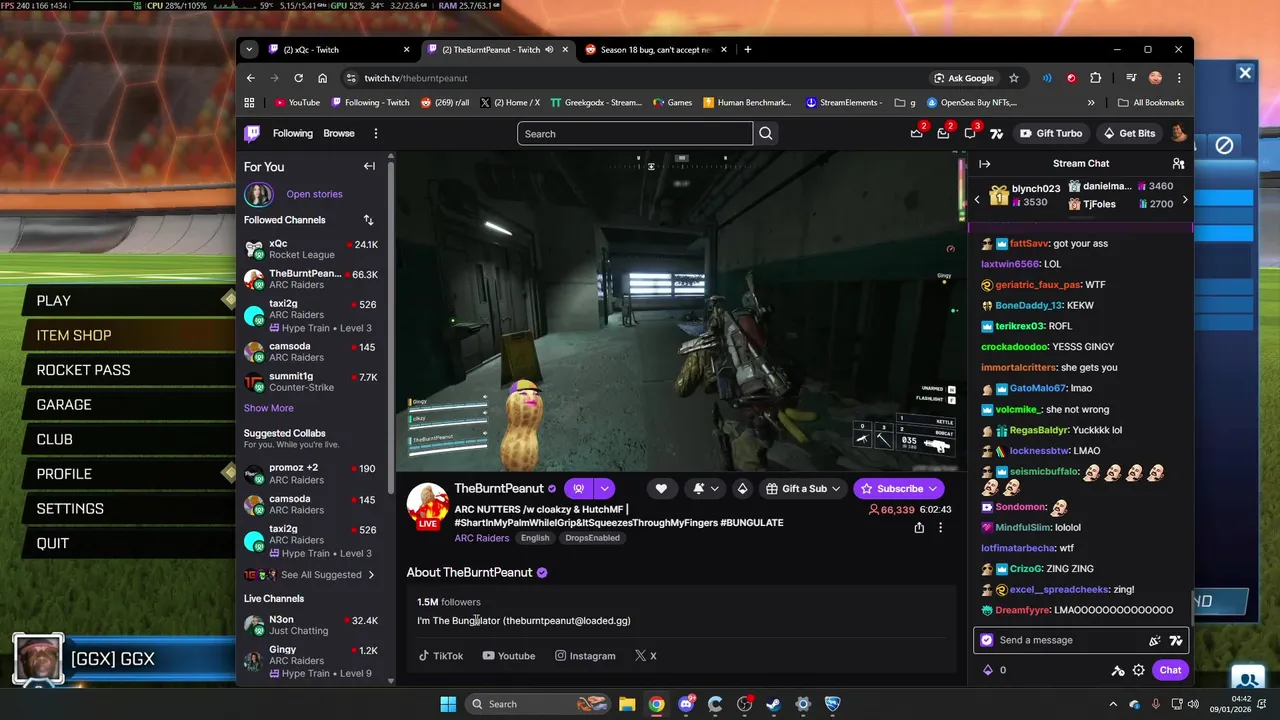Open TheBurntPeanut's TikTok link
Viewport: 1280px width, 720px height.
click(441, 656)
